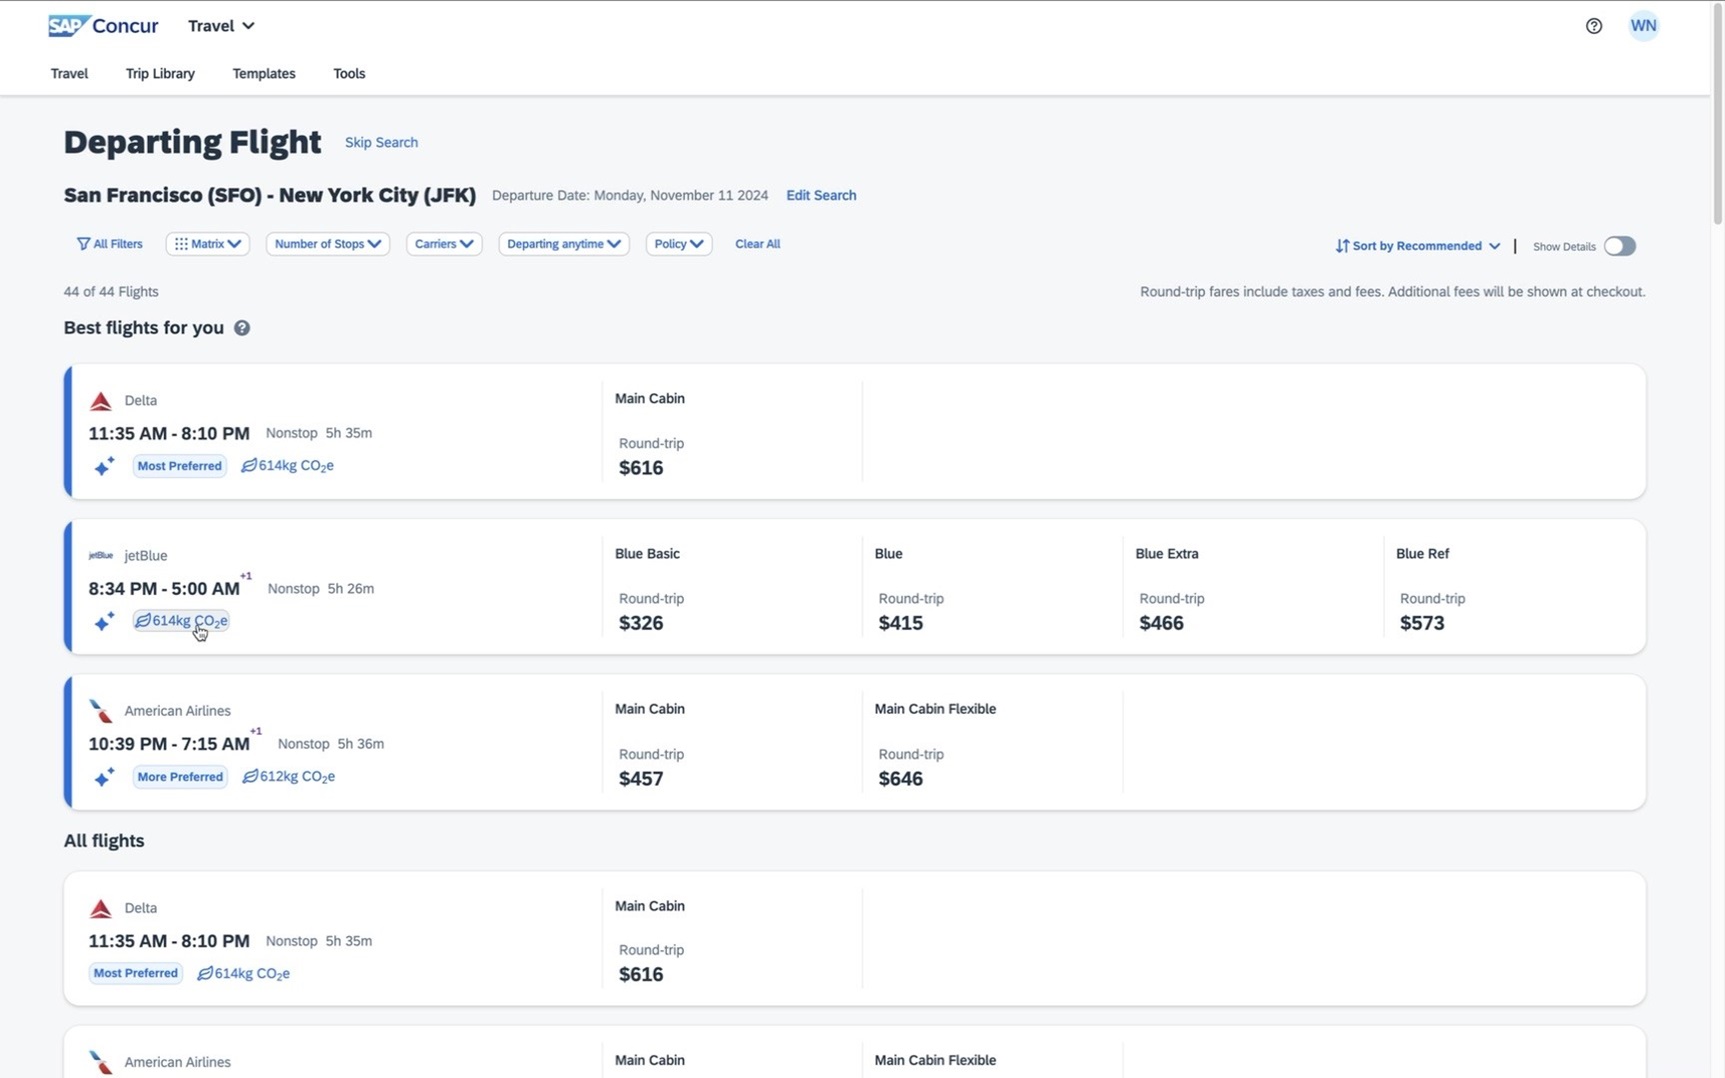Click the 44 of 44 Flights count

click(x=111, y=292)
